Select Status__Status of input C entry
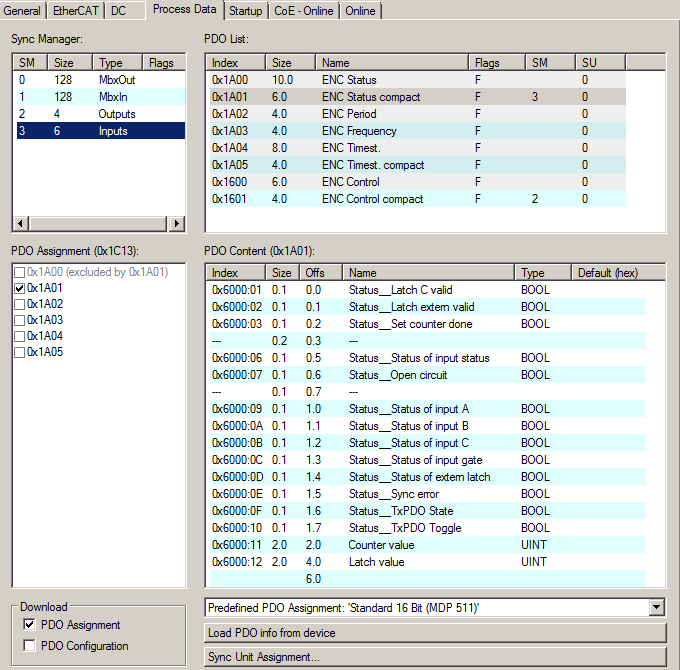 pos(428,443)
